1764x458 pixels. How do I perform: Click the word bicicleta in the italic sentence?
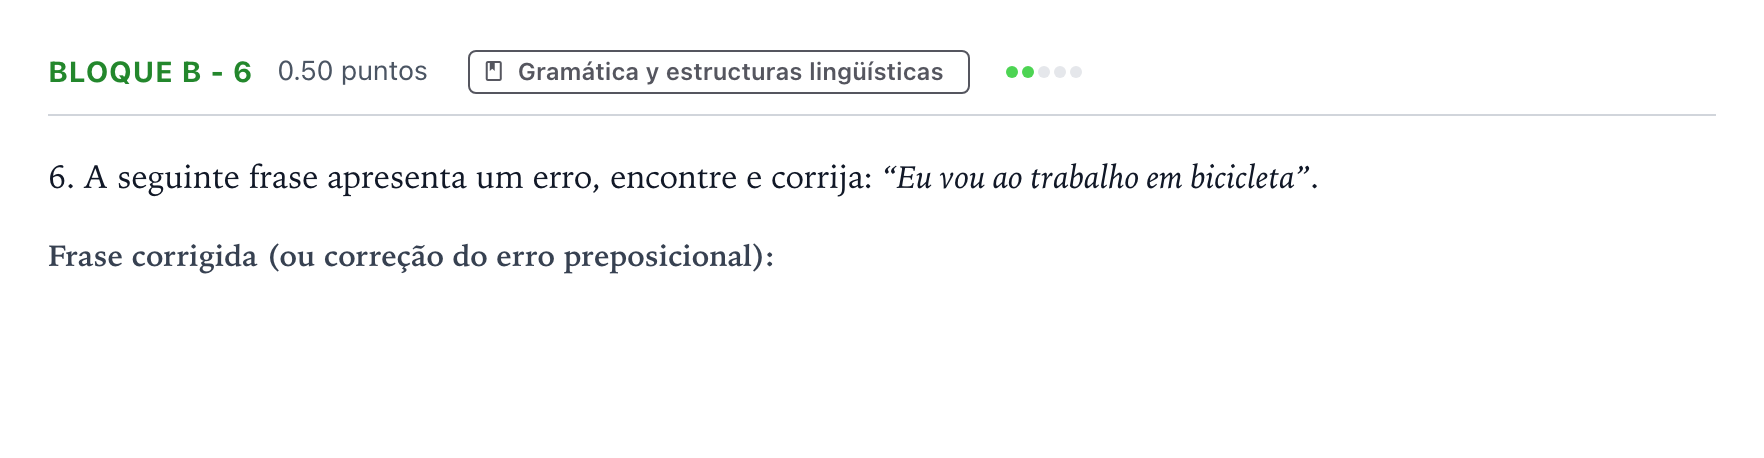[x=1242, y=178]
